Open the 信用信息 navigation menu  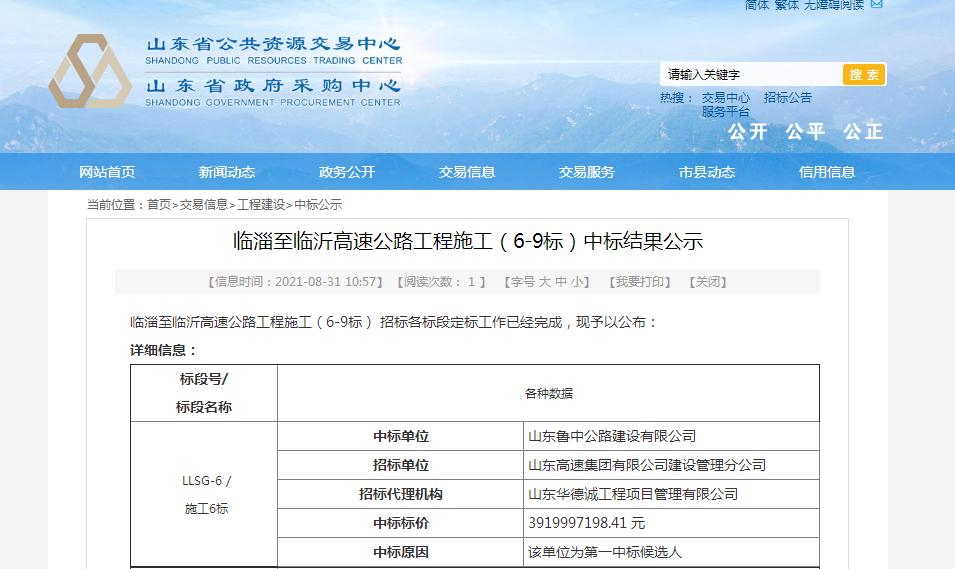click(x=827, y=172)
